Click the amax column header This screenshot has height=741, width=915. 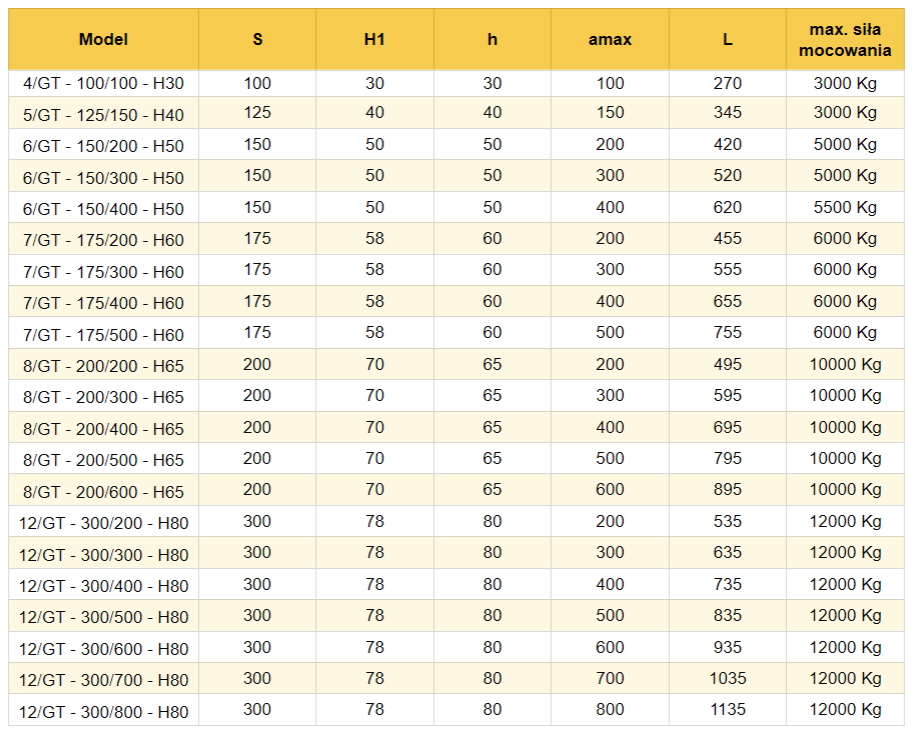click(x=610, y=40)
